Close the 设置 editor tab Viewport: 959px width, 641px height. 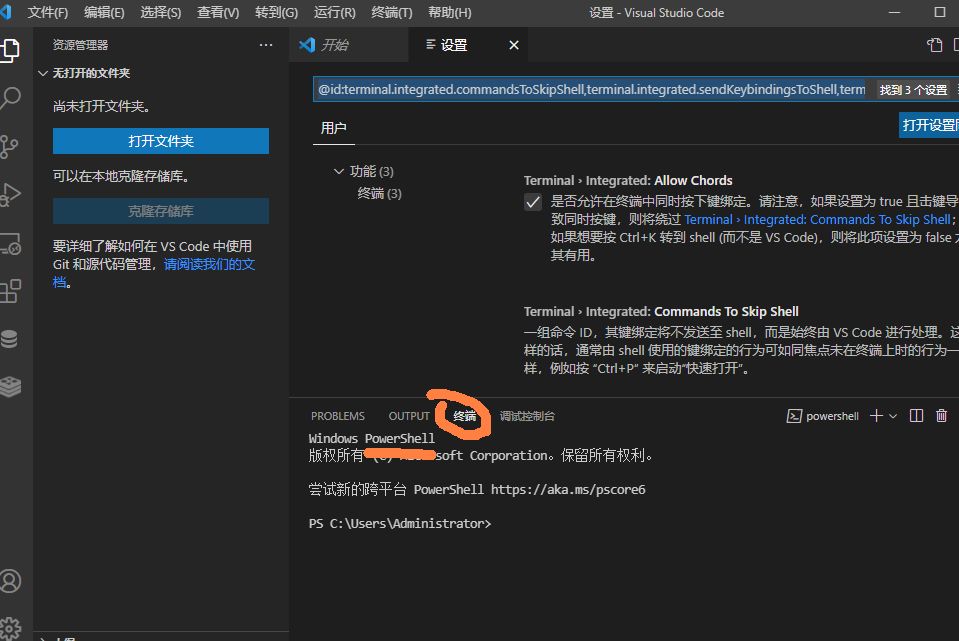pyautogui.click(x=514, y=45)
